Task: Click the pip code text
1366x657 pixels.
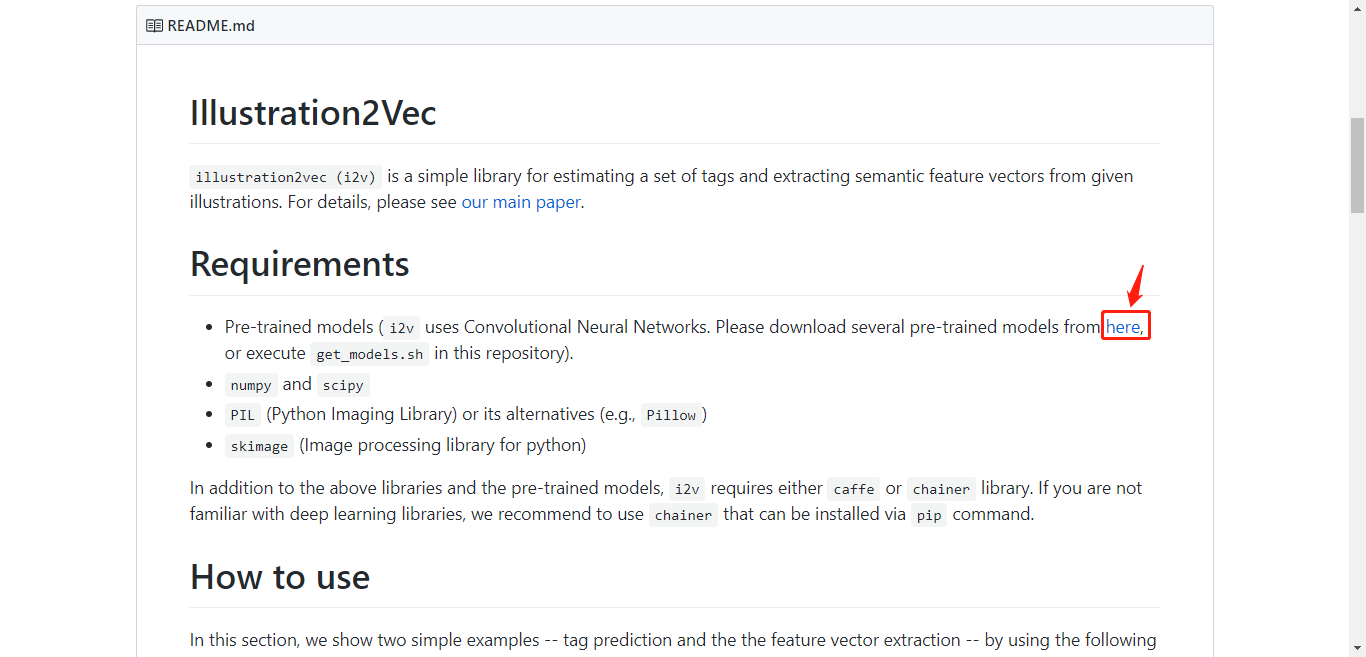Action: [930, 515]
